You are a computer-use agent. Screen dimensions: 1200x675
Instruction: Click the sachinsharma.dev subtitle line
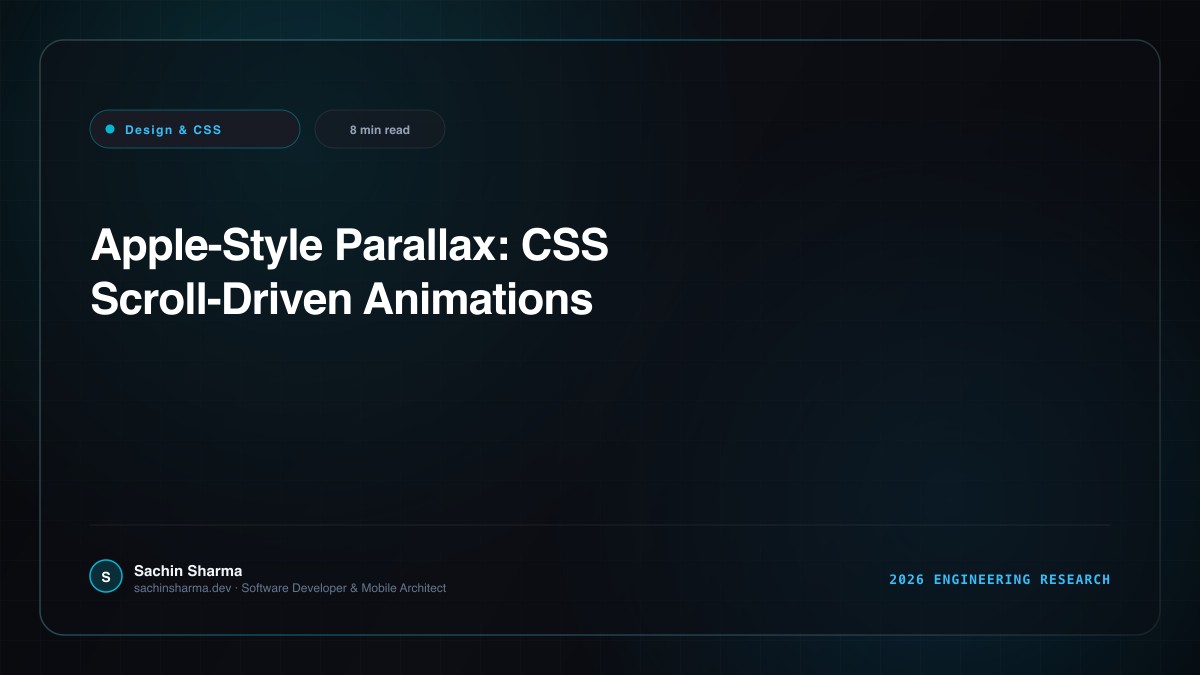point(290,588)
